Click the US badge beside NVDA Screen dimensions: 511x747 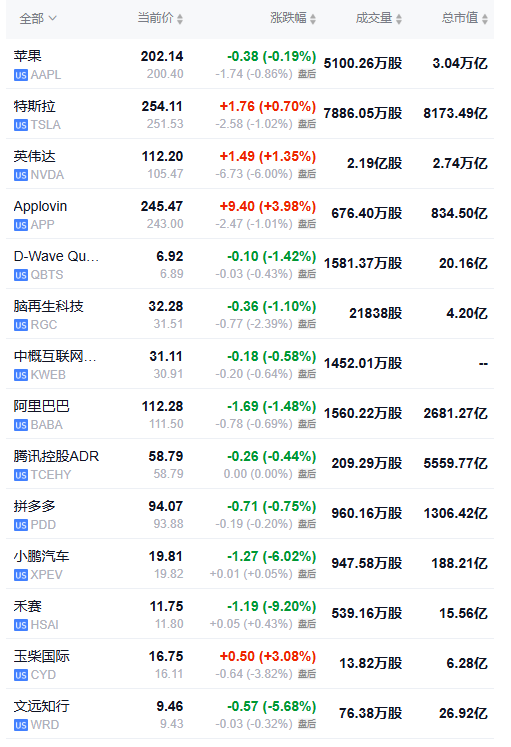point(20,175)
